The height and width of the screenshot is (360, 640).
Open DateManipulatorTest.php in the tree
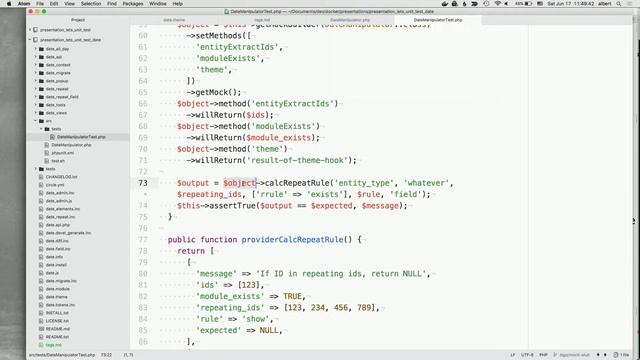81,137
